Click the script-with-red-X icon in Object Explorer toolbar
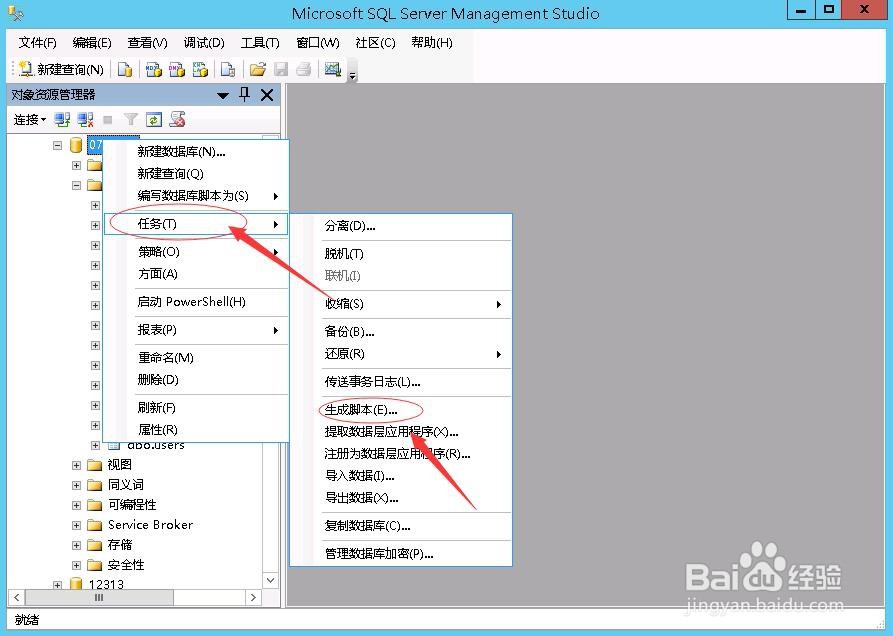The image size is (893, 636). point(177,120)
